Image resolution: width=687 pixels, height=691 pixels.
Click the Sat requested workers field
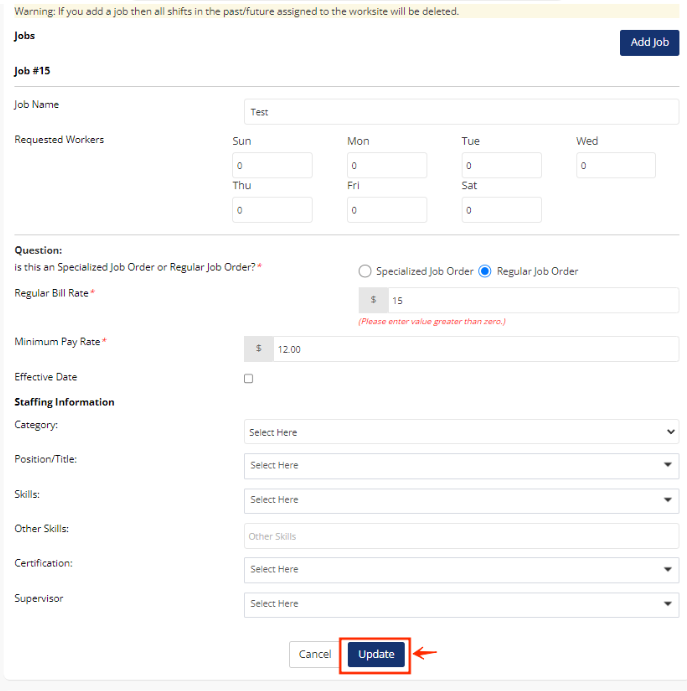(501, 210)
